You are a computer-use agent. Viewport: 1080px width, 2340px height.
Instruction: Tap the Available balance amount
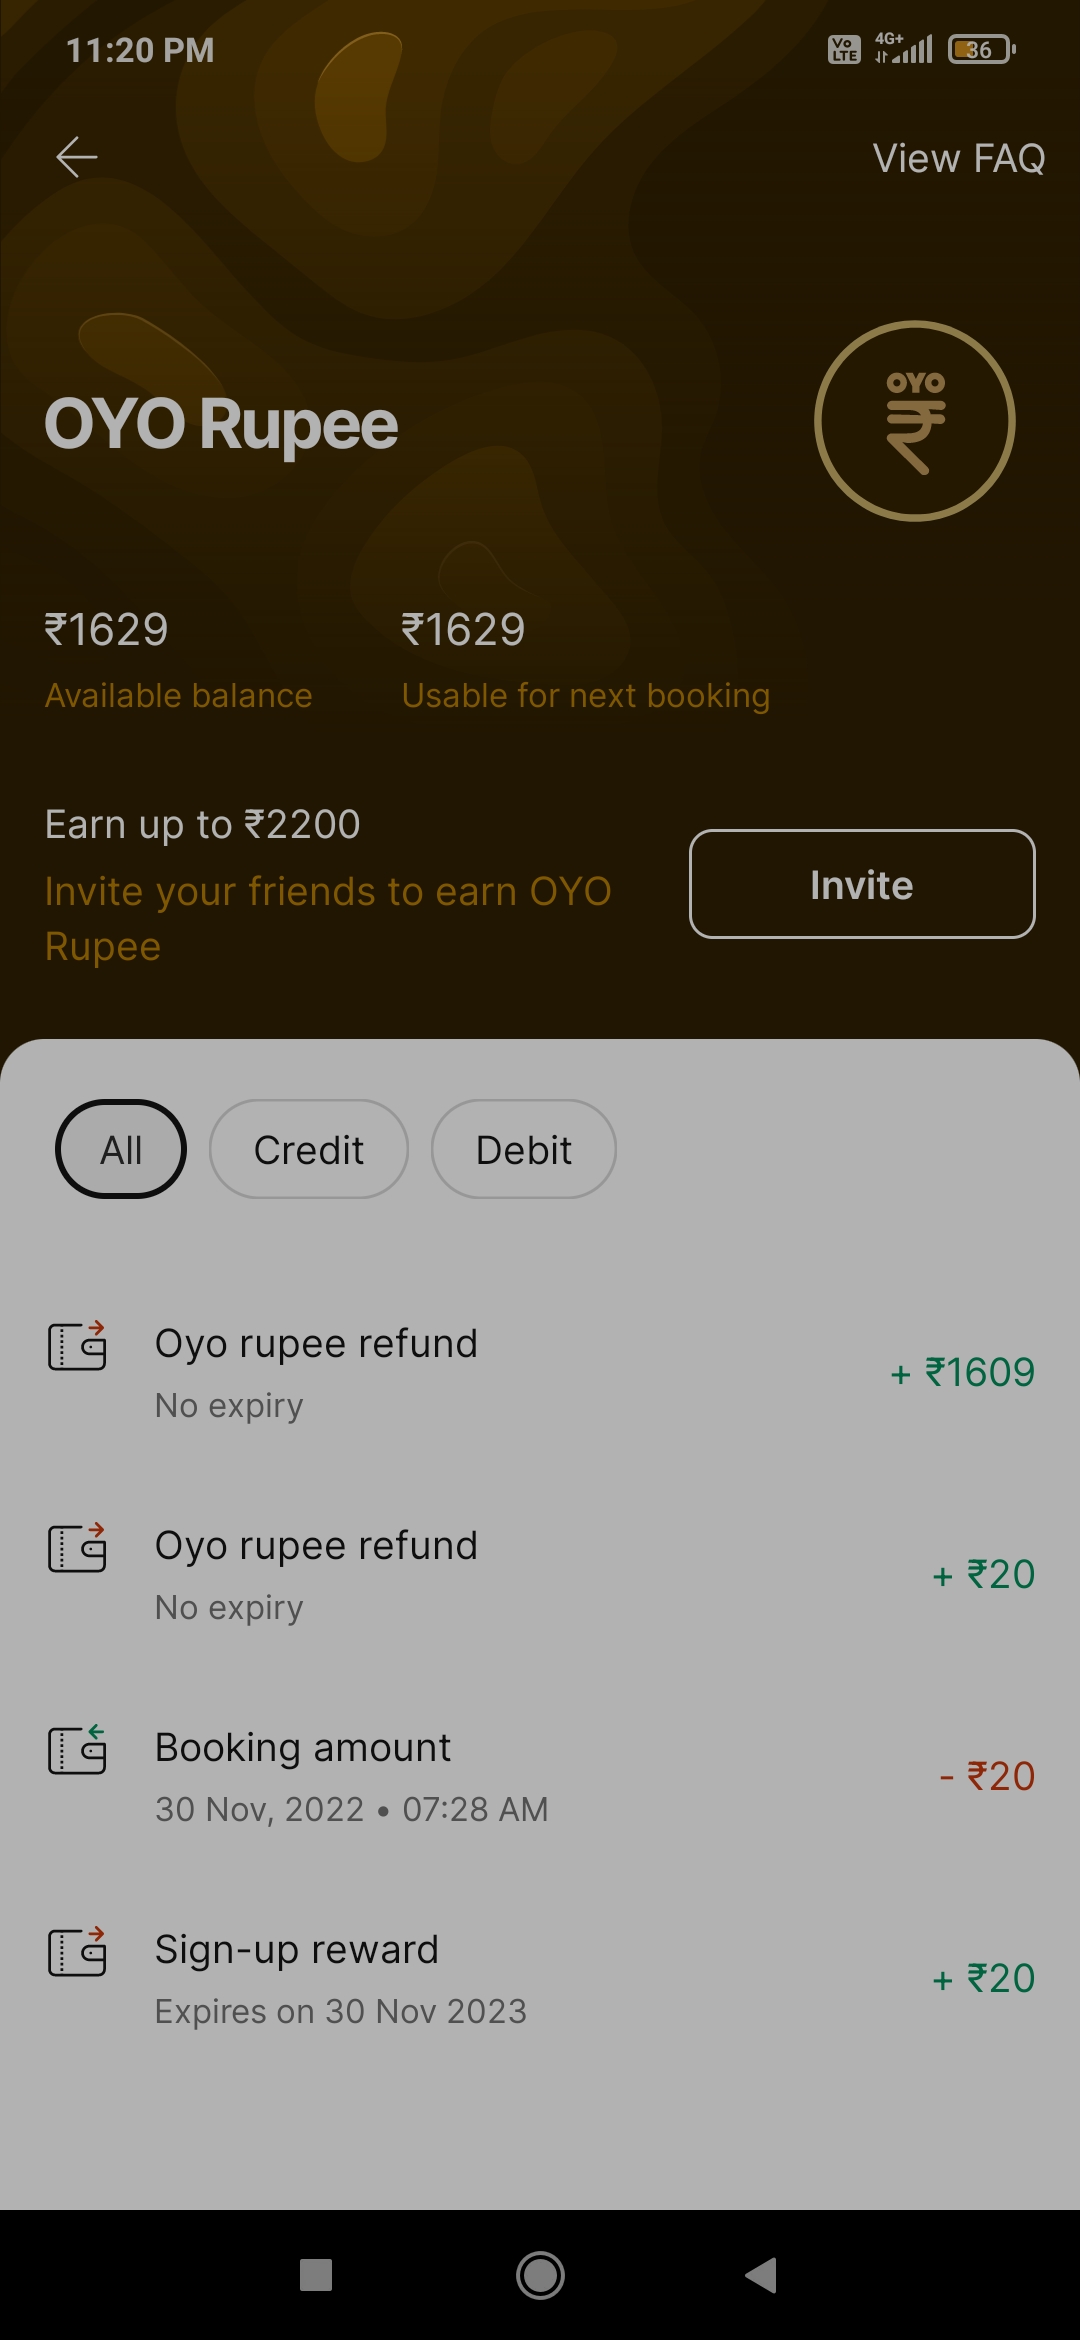(x=107, y=630)
